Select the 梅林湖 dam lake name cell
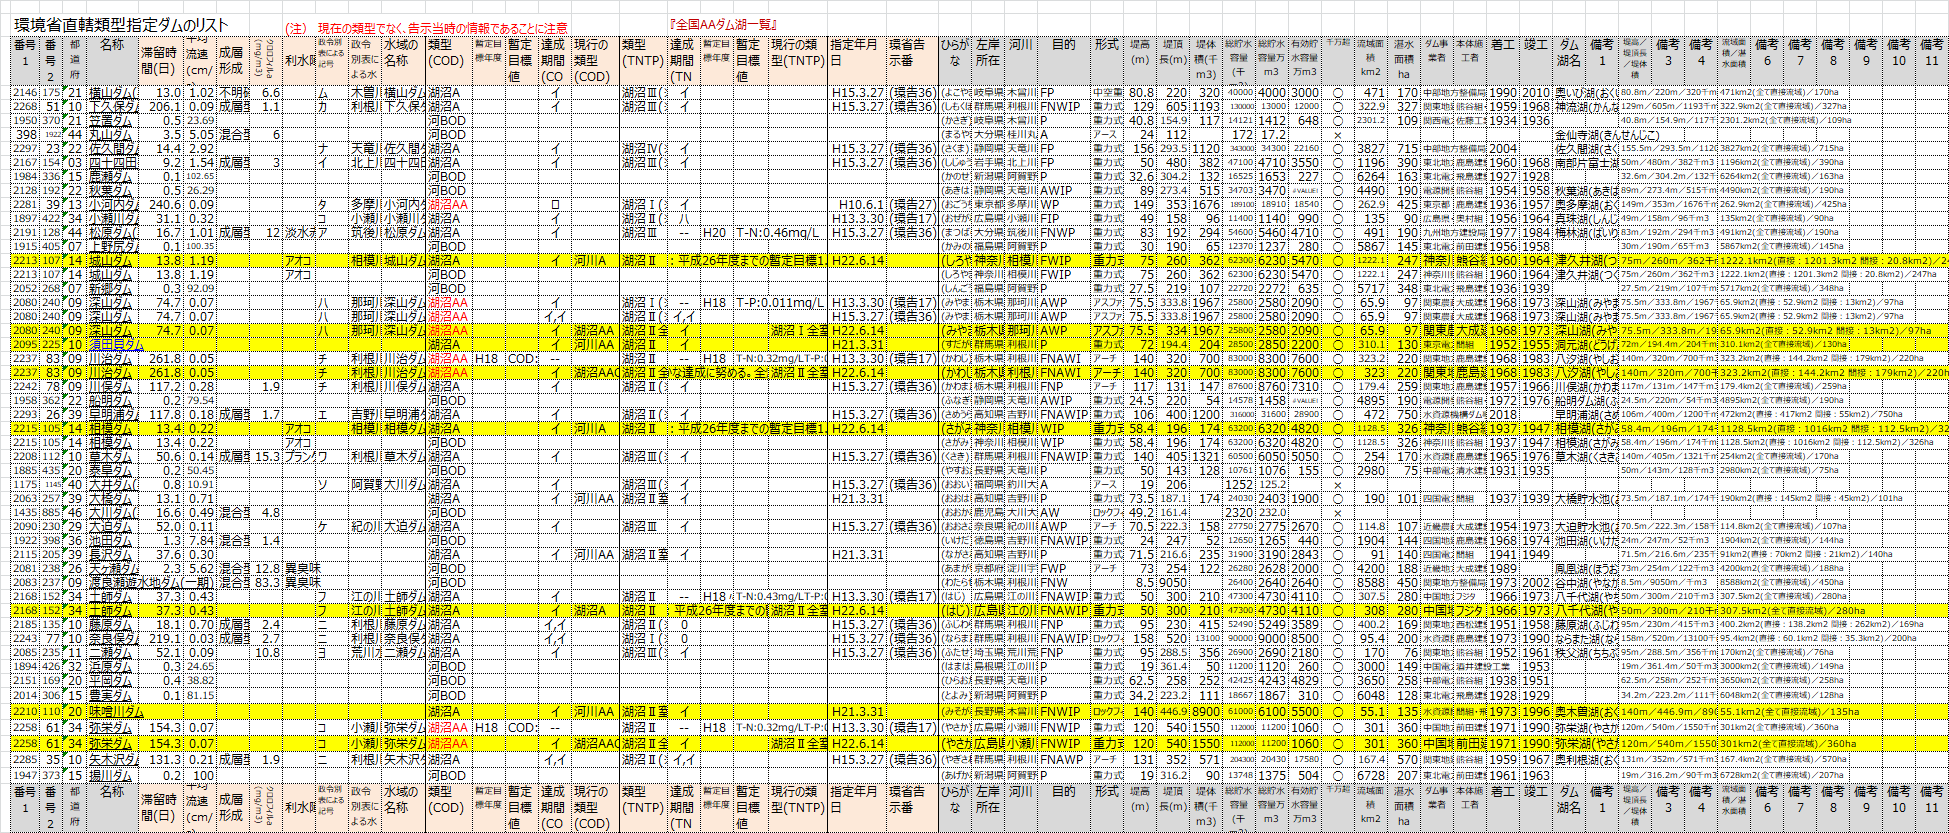The height and width of the screenshot is (833, 1949). click(1585, 232)
